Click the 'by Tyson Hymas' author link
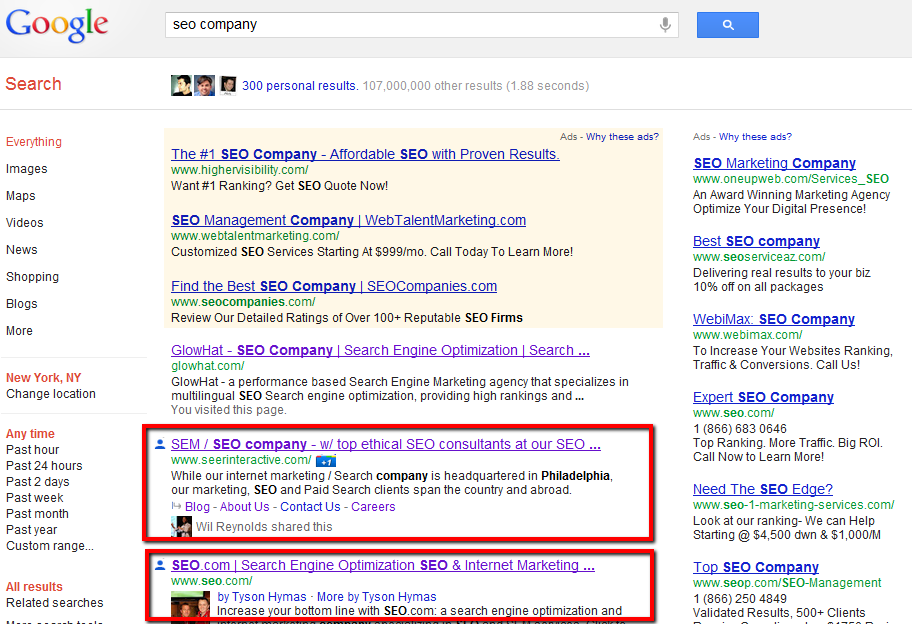 pyautogui.click(x=262, y=597)
